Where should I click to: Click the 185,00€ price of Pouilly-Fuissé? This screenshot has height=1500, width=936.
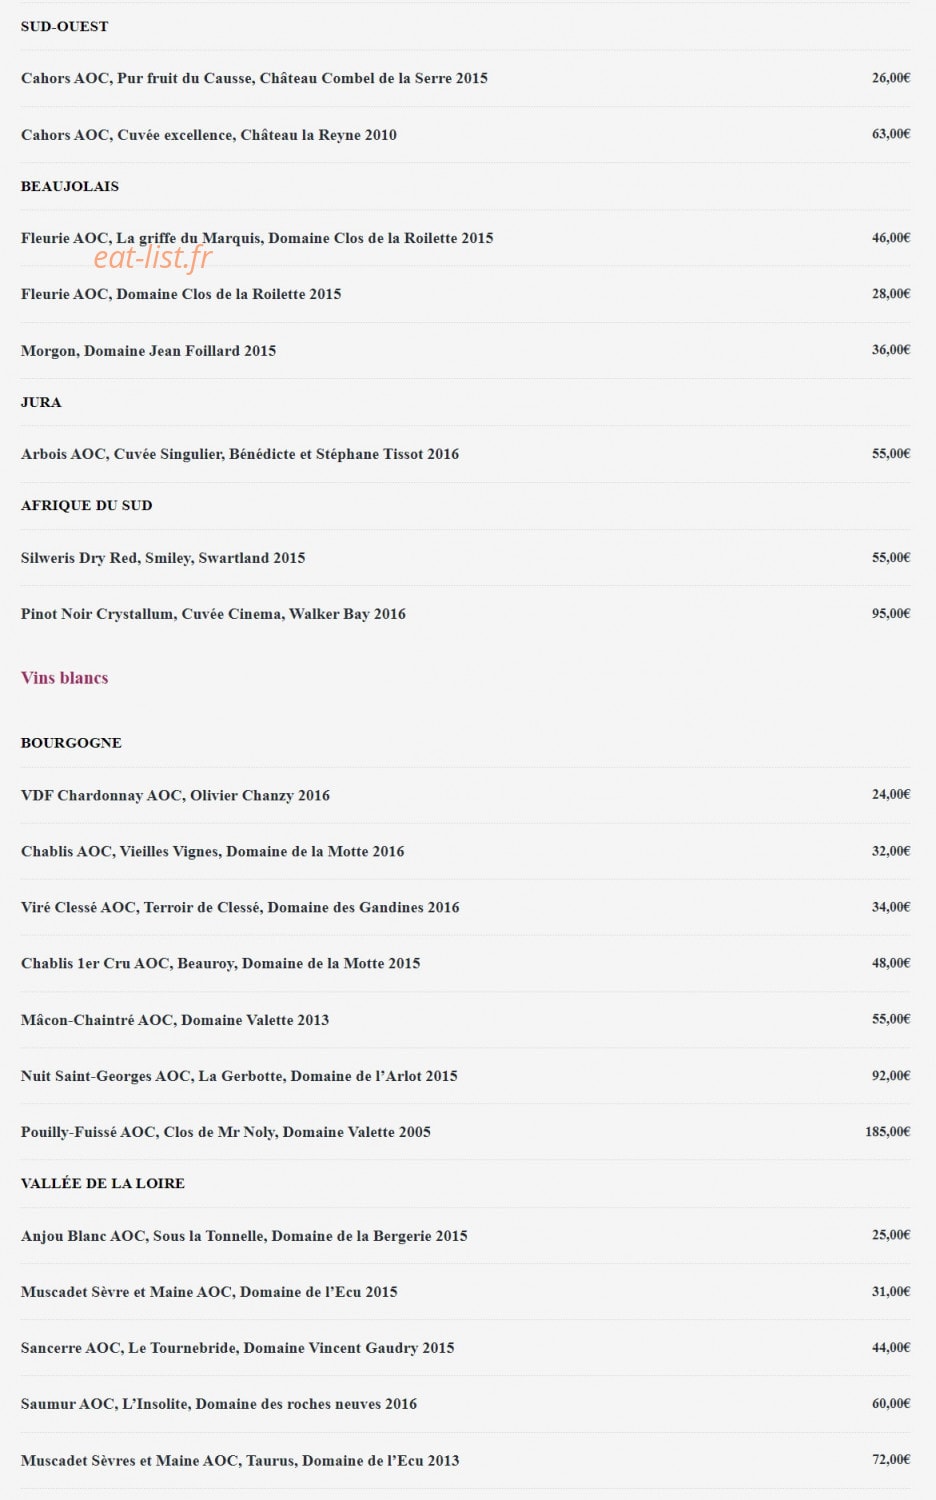pos(888,1131)
